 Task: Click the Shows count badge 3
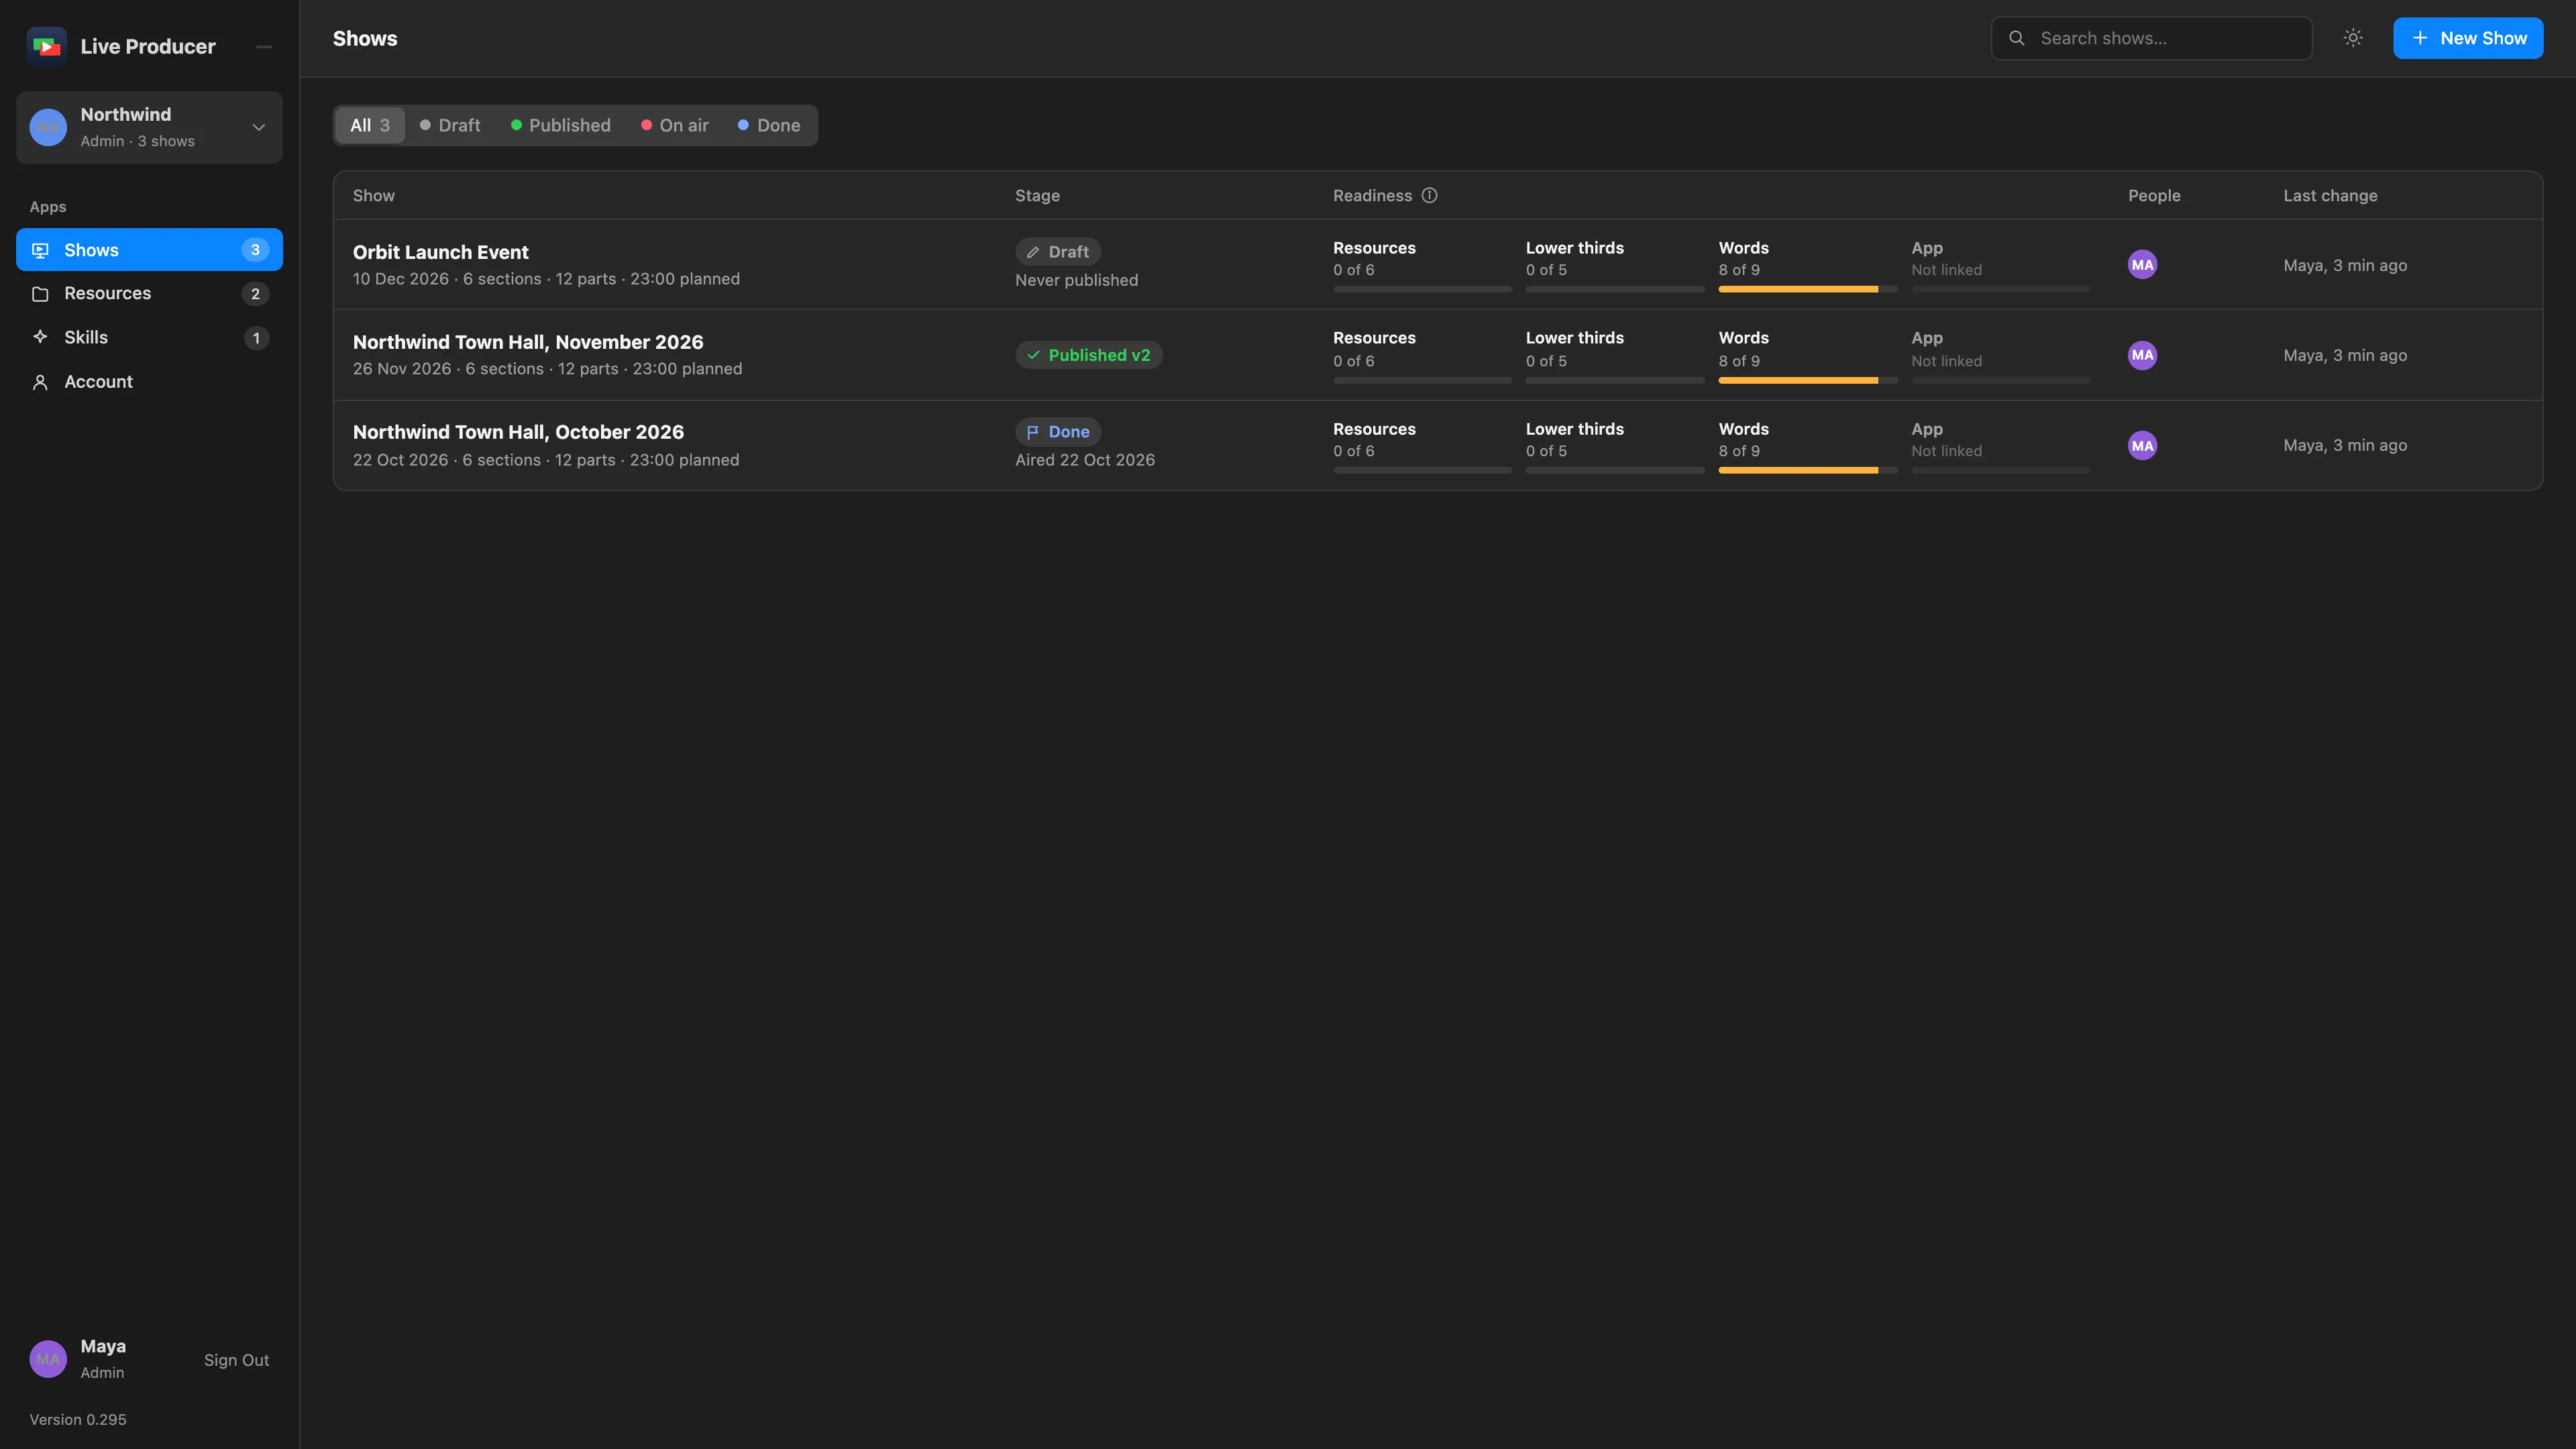tap(255, 250)
